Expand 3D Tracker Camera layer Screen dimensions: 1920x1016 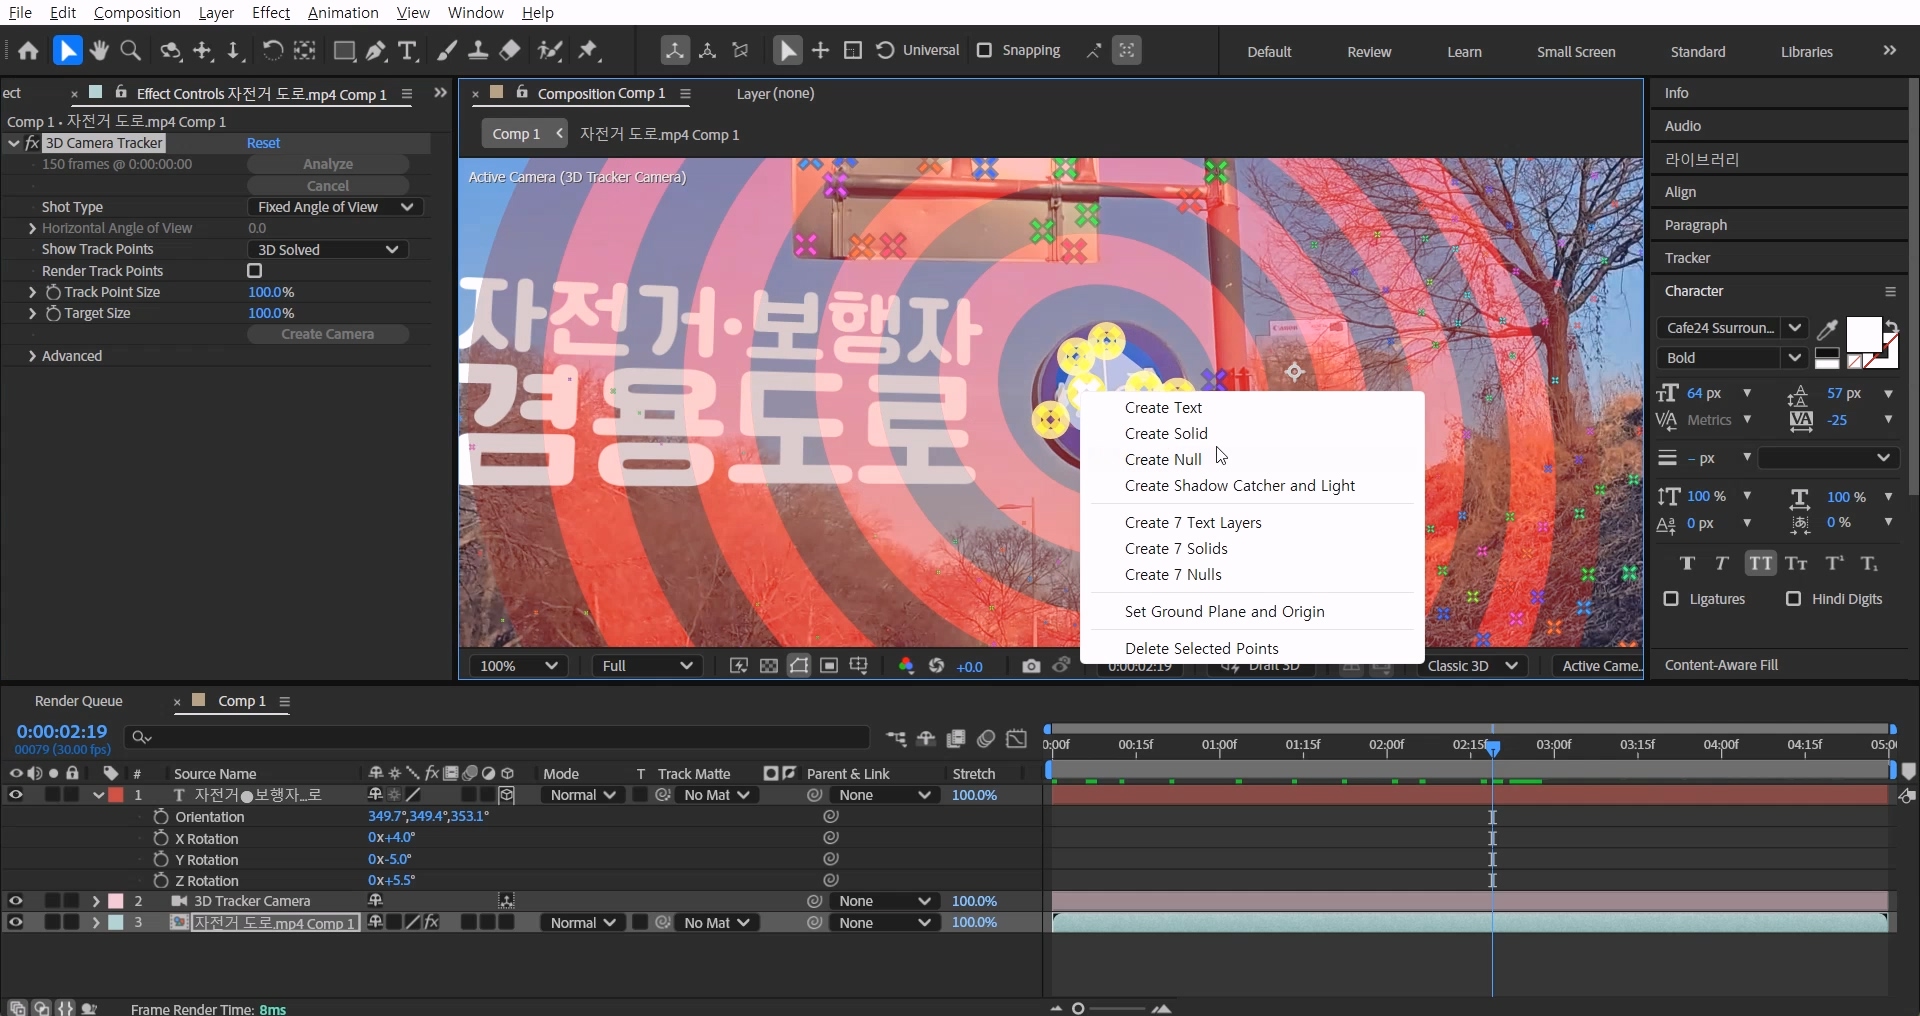(95, 901)
